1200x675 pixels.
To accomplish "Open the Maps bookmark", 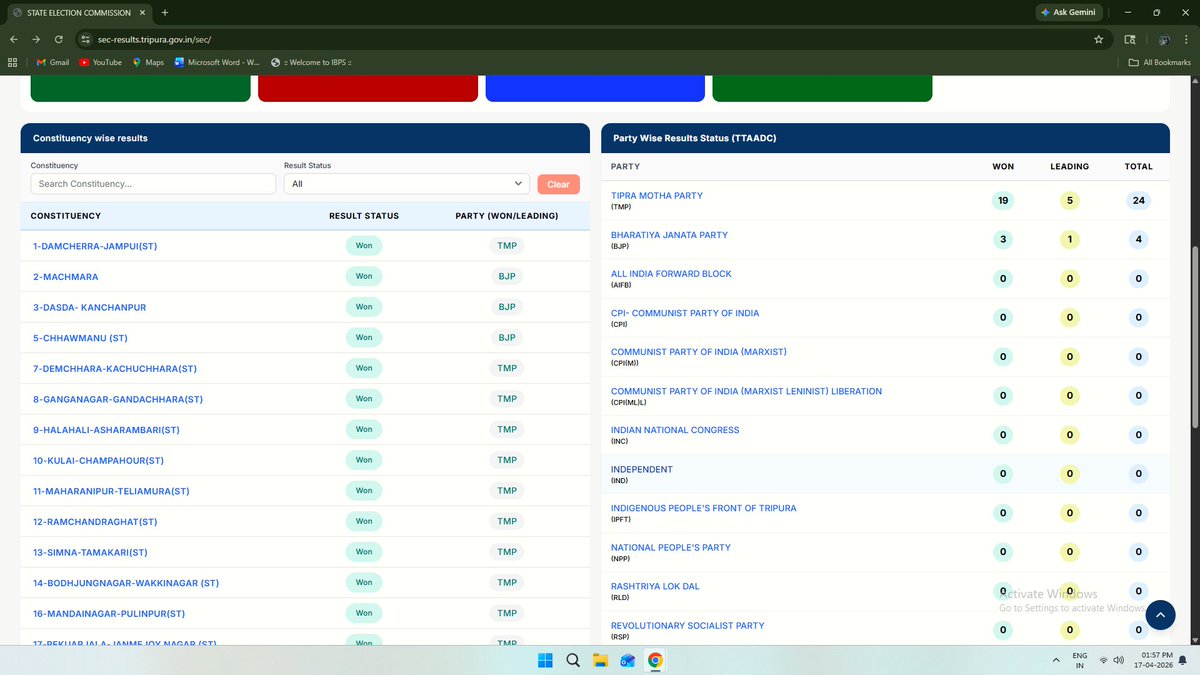I will point(148,62).
